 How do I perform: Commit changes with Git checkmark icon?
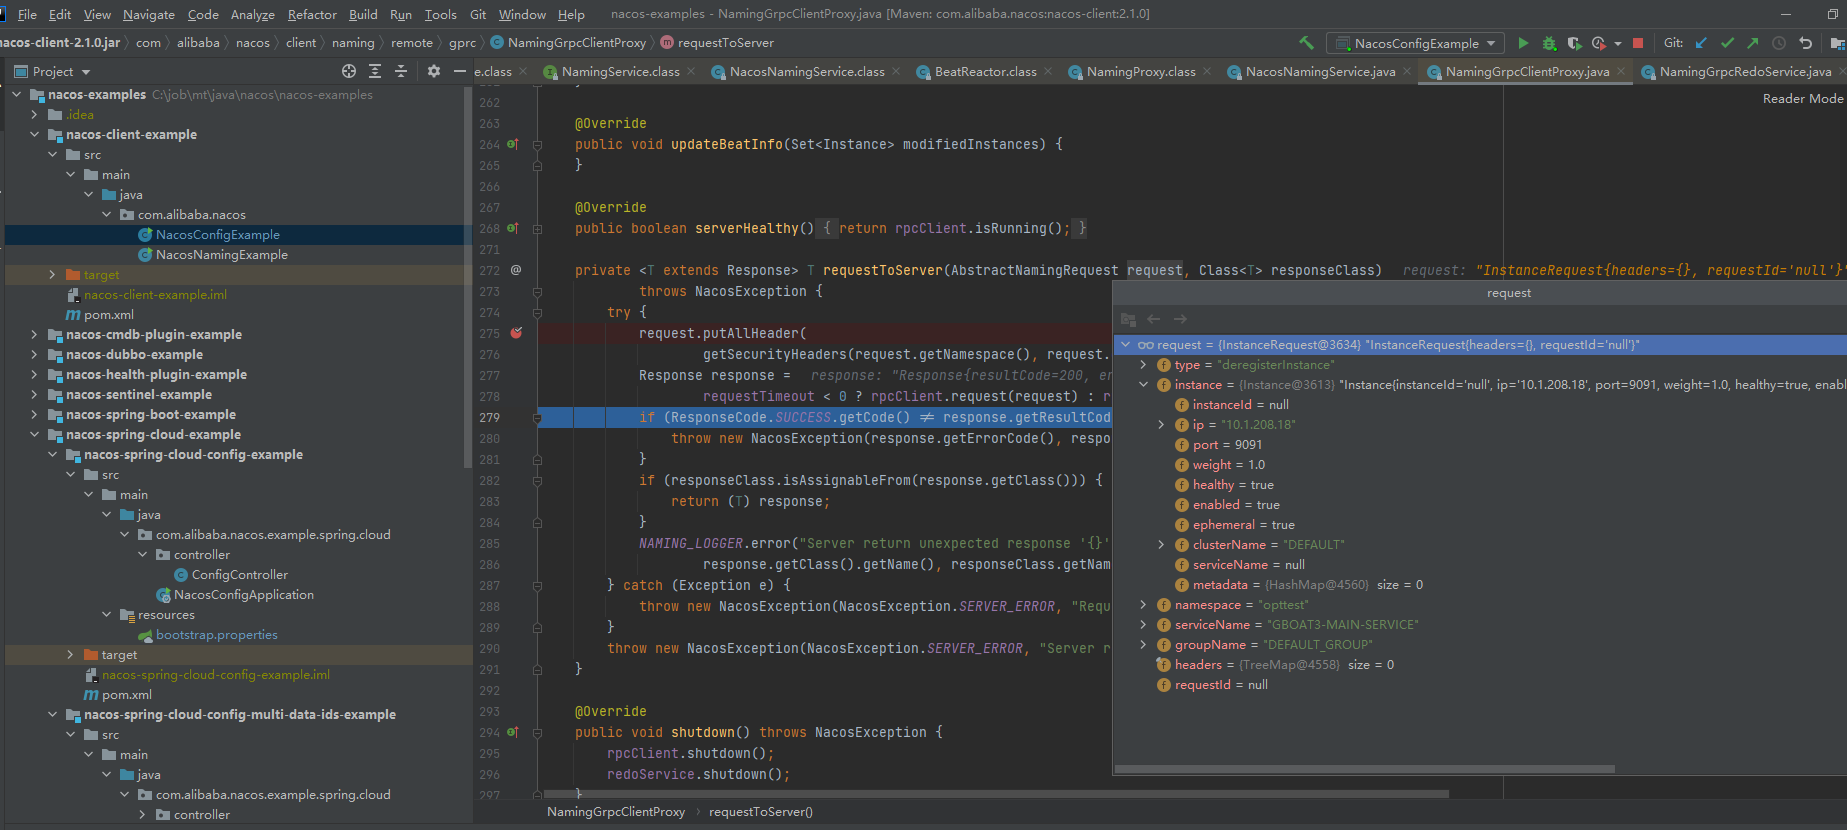(1727, 43)
